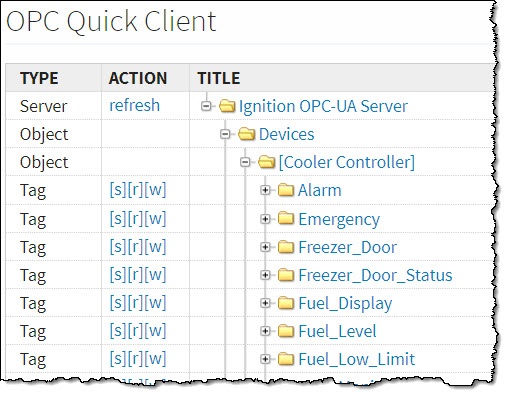Expand the Fuel_Level tag node
Image resolution: width=507 pixels, height=394 pixels.
coord(265,331)
